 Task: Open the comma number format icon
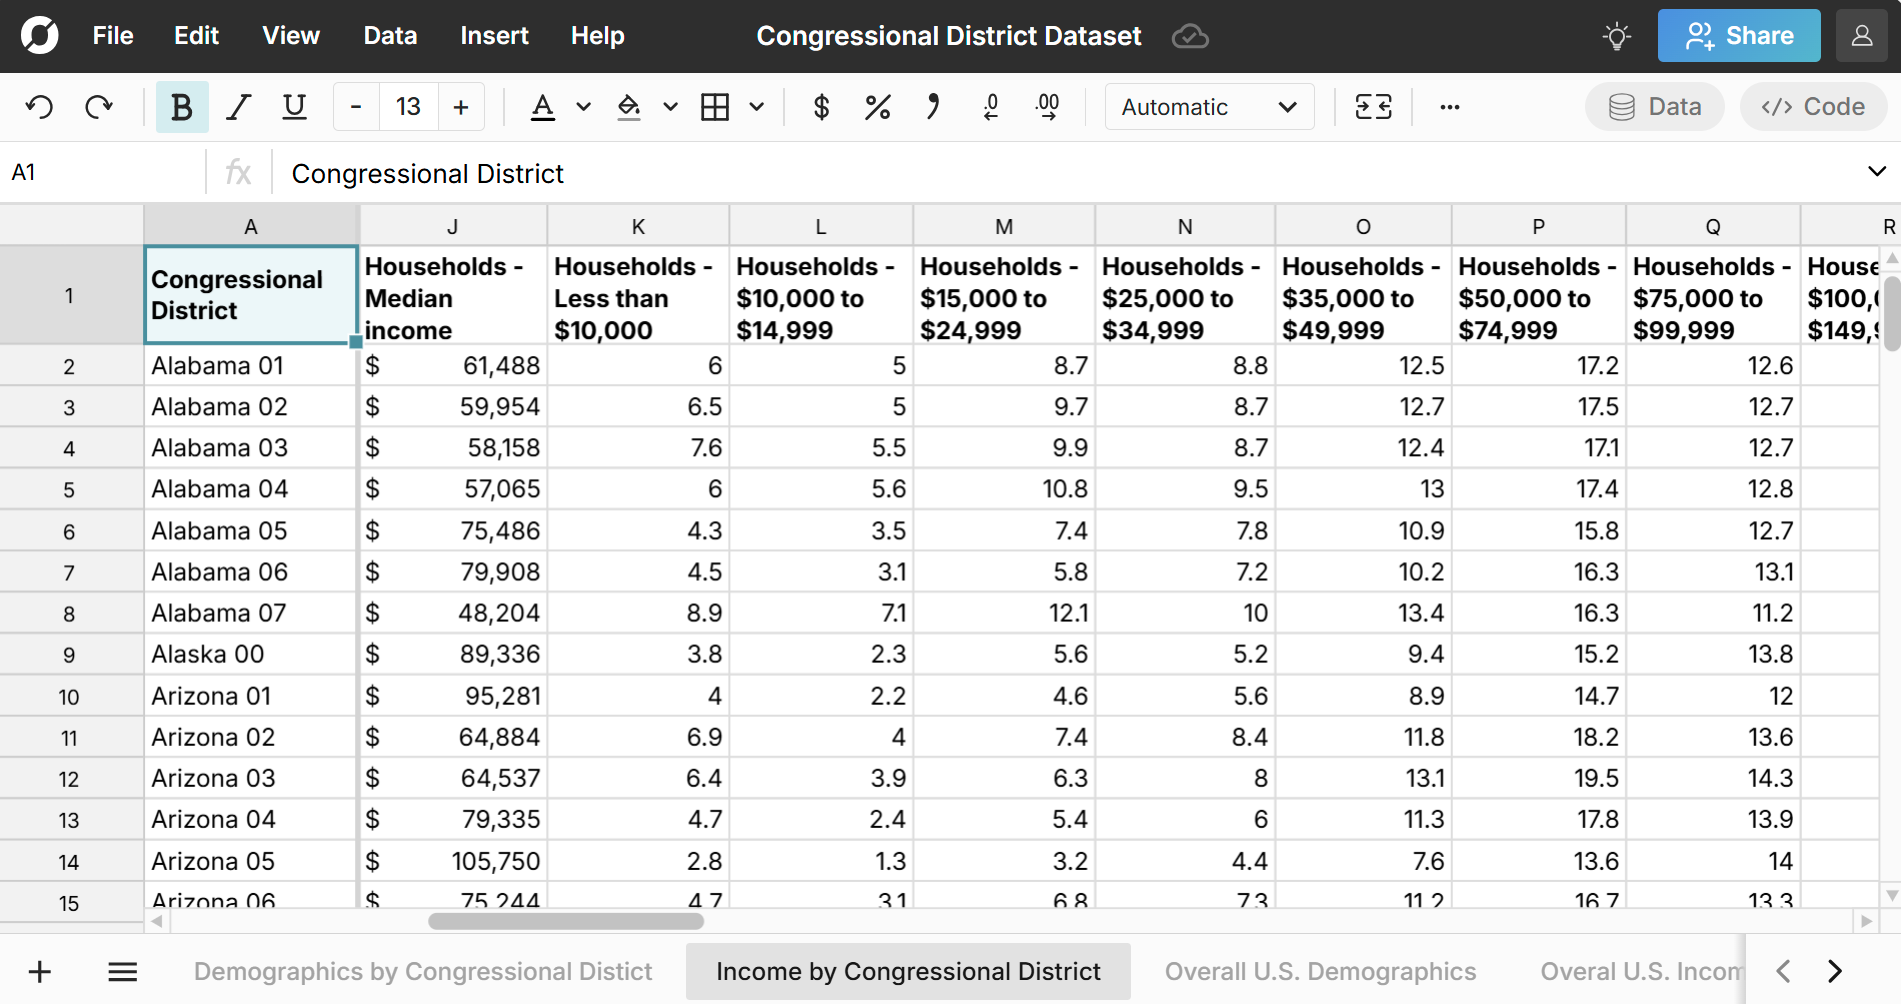(x=932, y=107)
